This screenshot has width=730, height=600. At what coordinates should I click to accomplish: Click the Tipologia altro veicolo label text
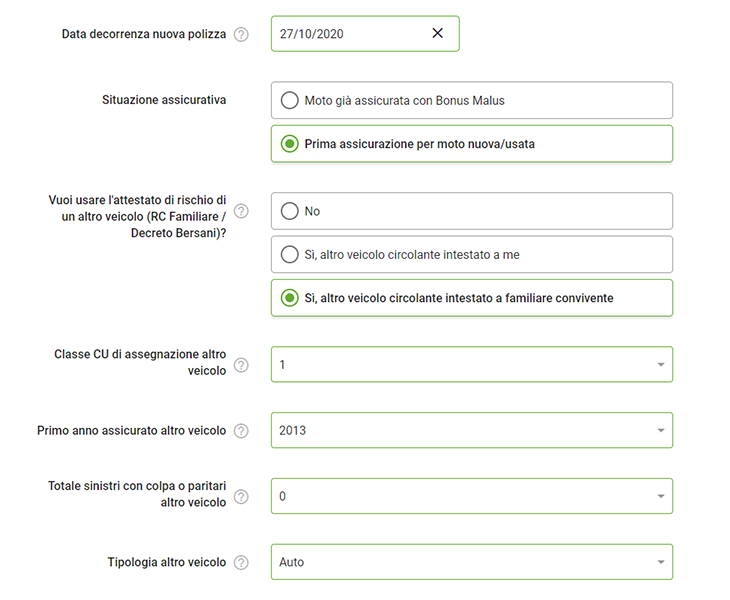point(166,562)
